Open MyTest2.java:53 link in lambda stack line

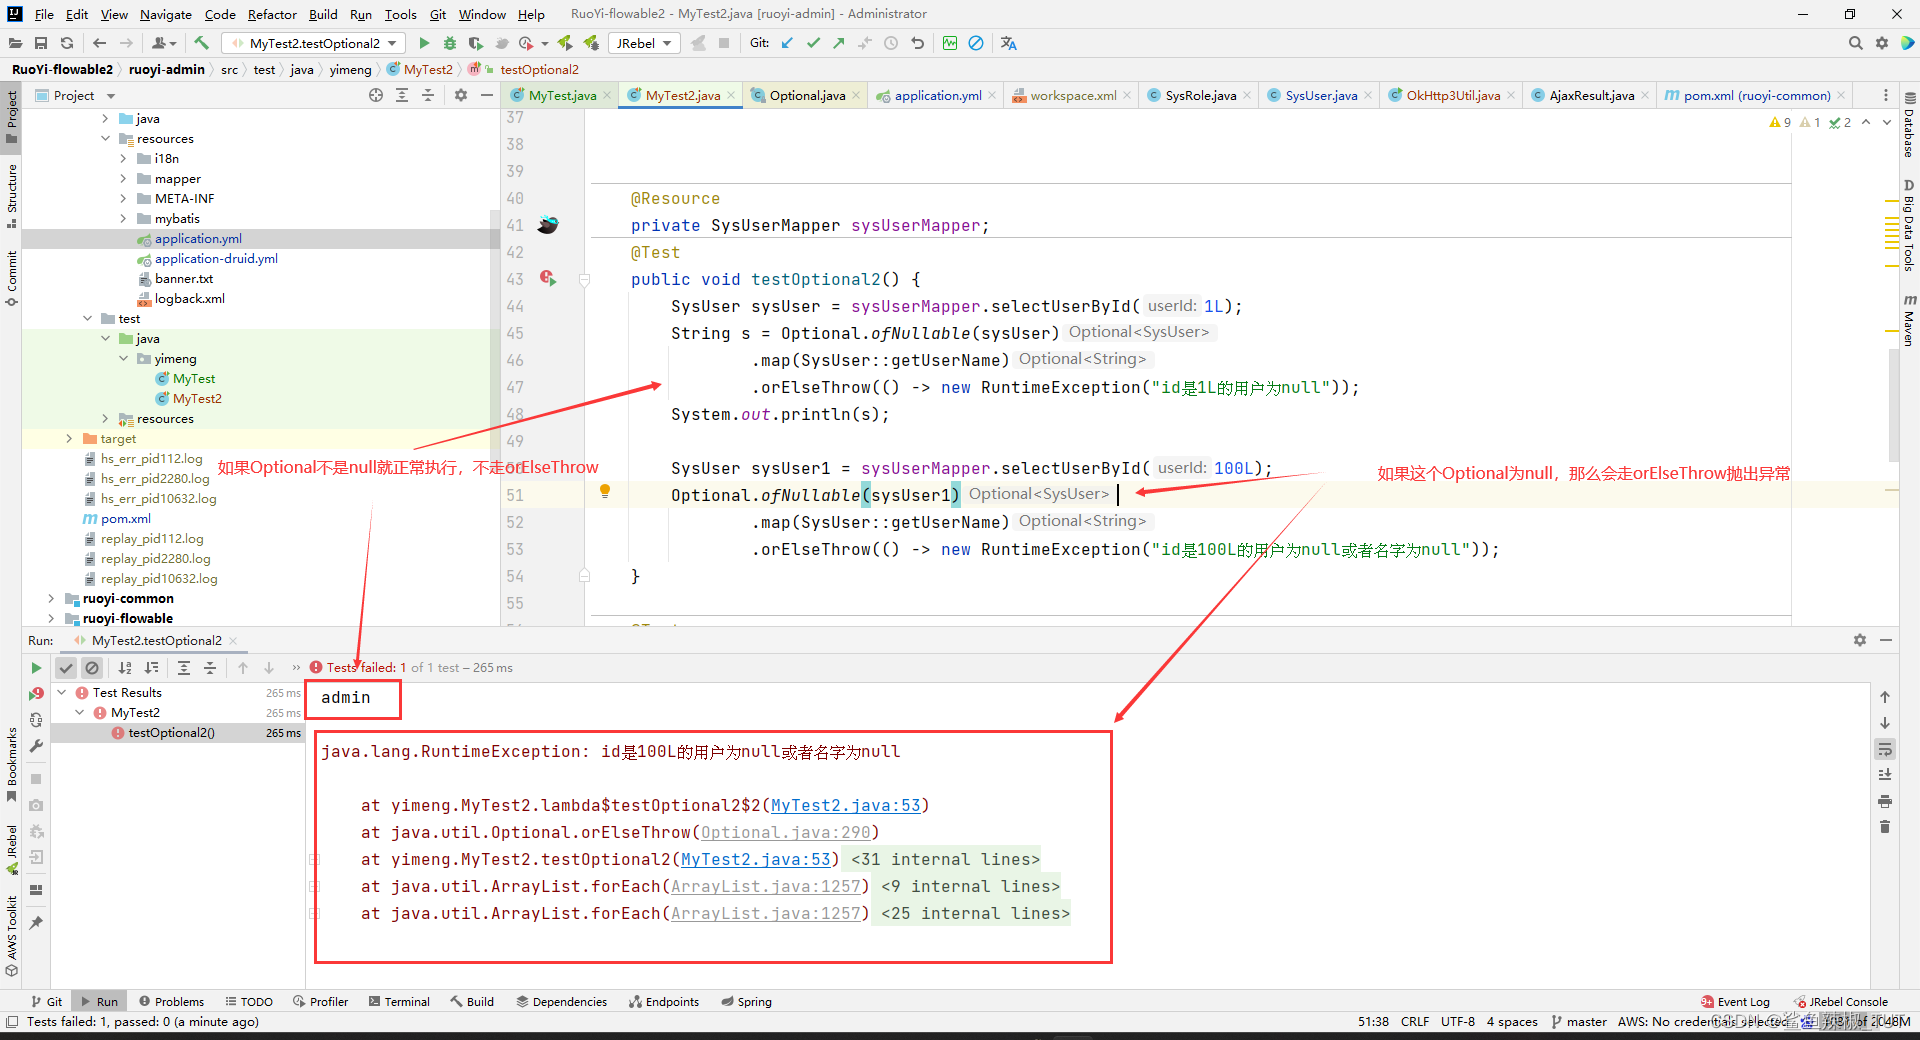coord(846,805)
